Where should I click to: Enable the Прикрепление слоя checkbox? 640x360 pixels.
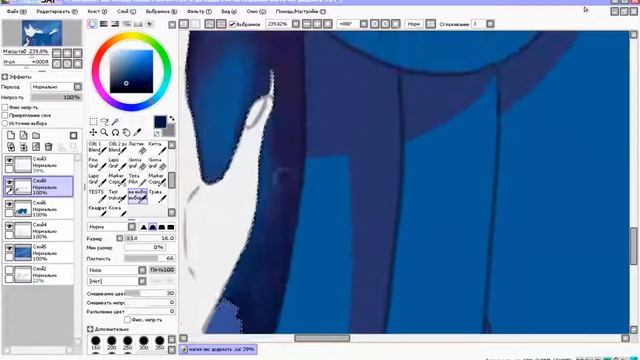click(5, 115)
